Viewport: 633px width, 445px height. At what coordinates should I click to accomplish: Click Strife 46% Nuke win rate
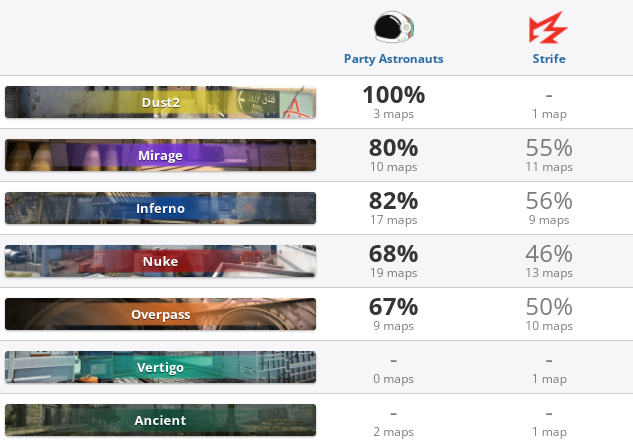click(549, 254)
